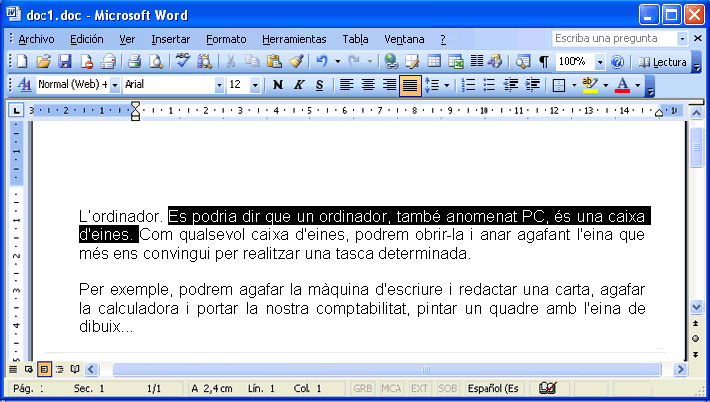The height and width of the screenshot is (402, 710).
Task: Toggle bold (N) formatting
Action: 278,85
